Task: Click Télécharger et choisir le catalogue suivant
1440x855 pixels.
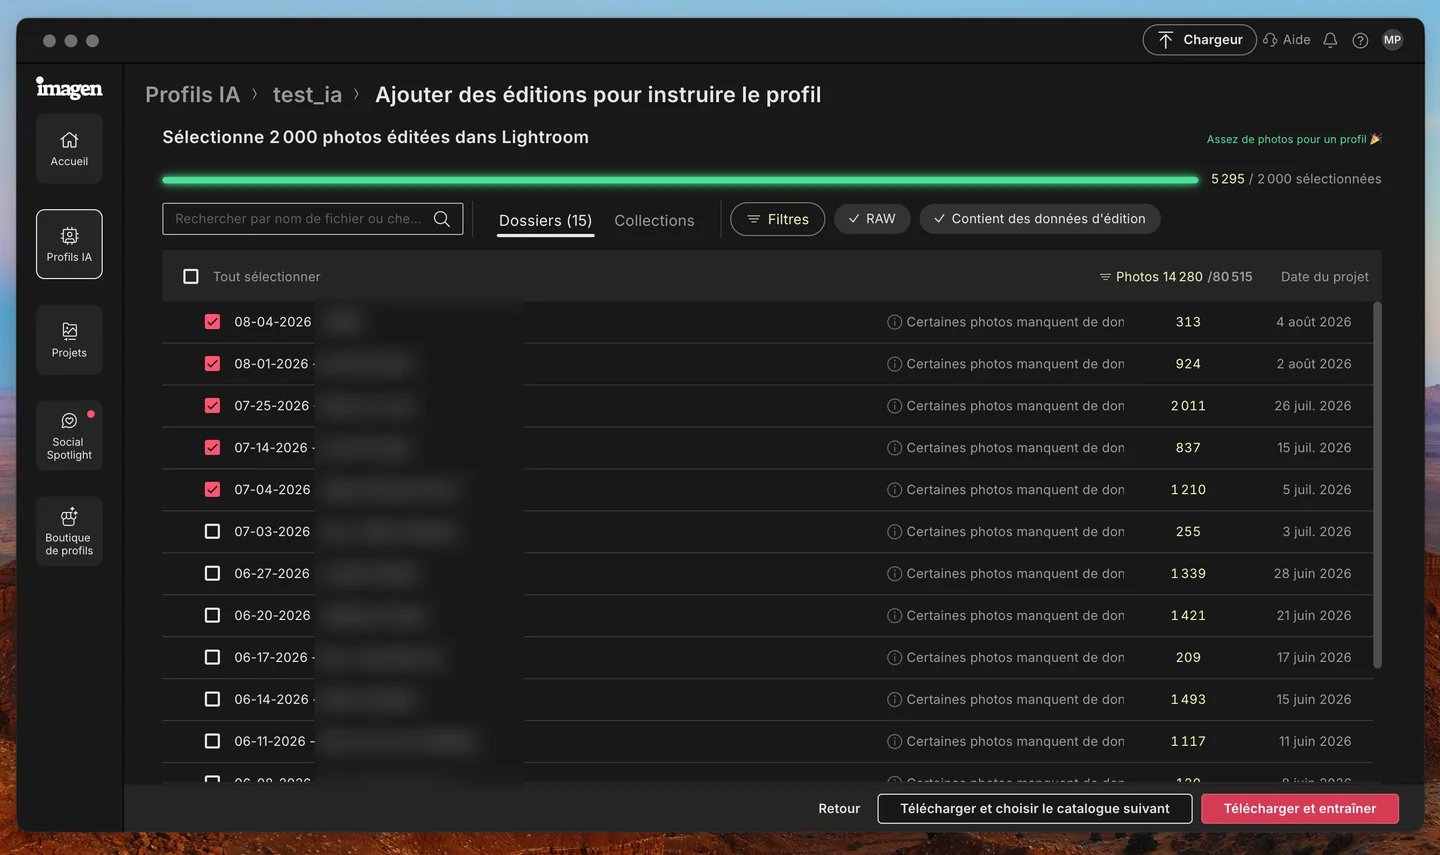Action: (1034, 808)
